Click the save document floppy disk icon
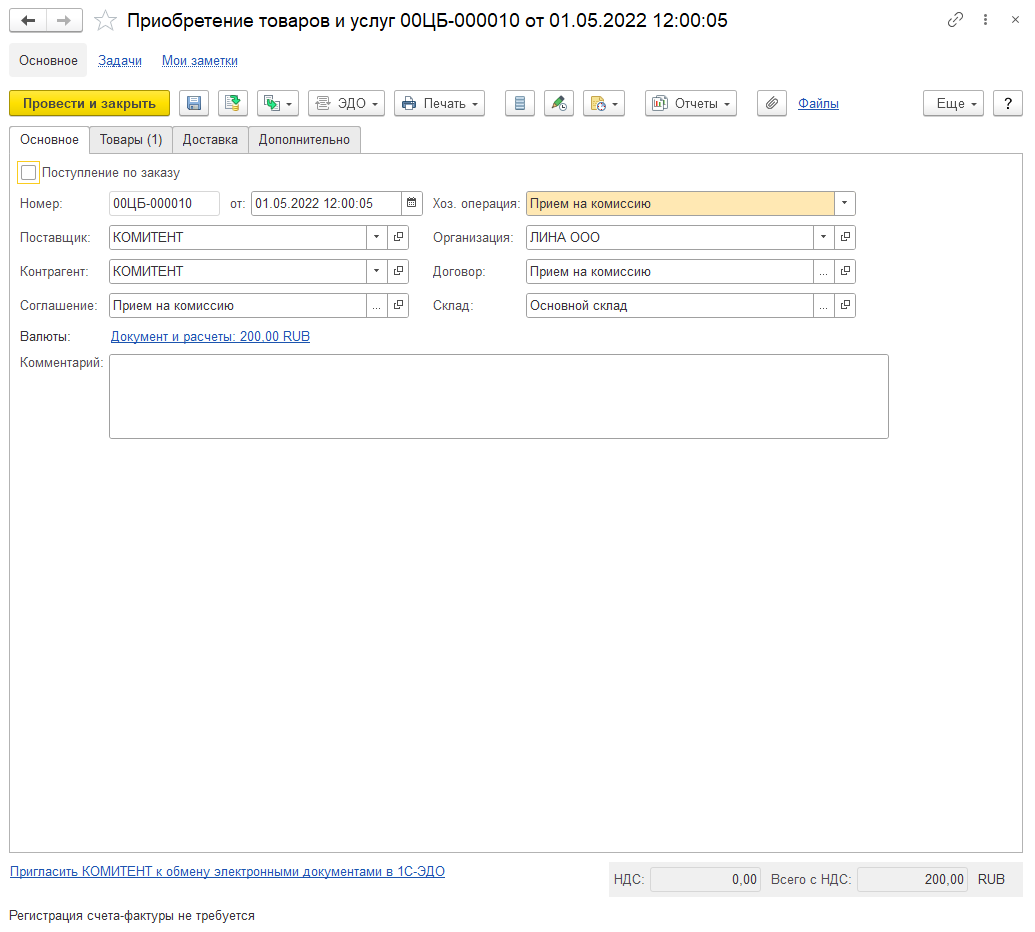 pyautogui.click(x=193, y=104)
